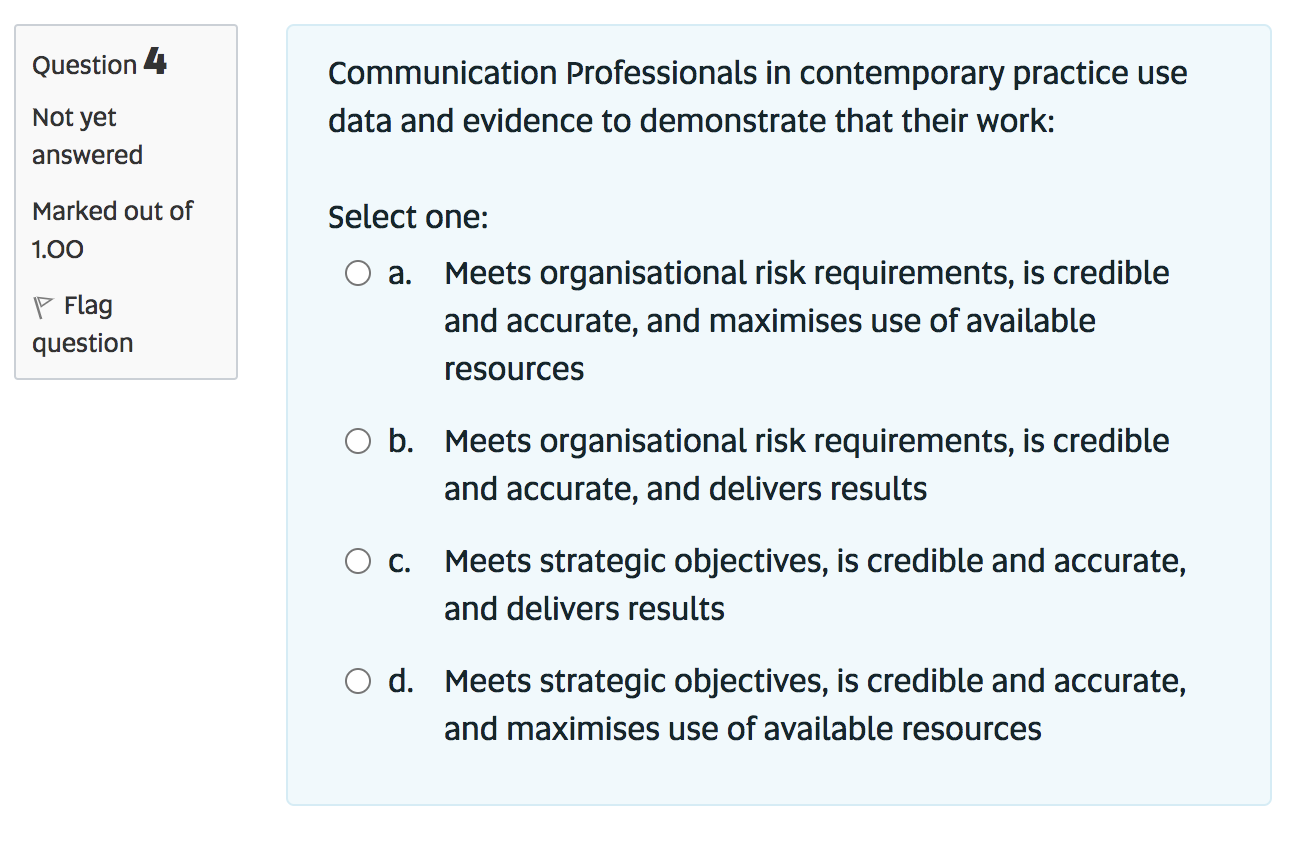The image size is (1302, 842).
Task: Click the question information side panel
Action: (125, 200)
